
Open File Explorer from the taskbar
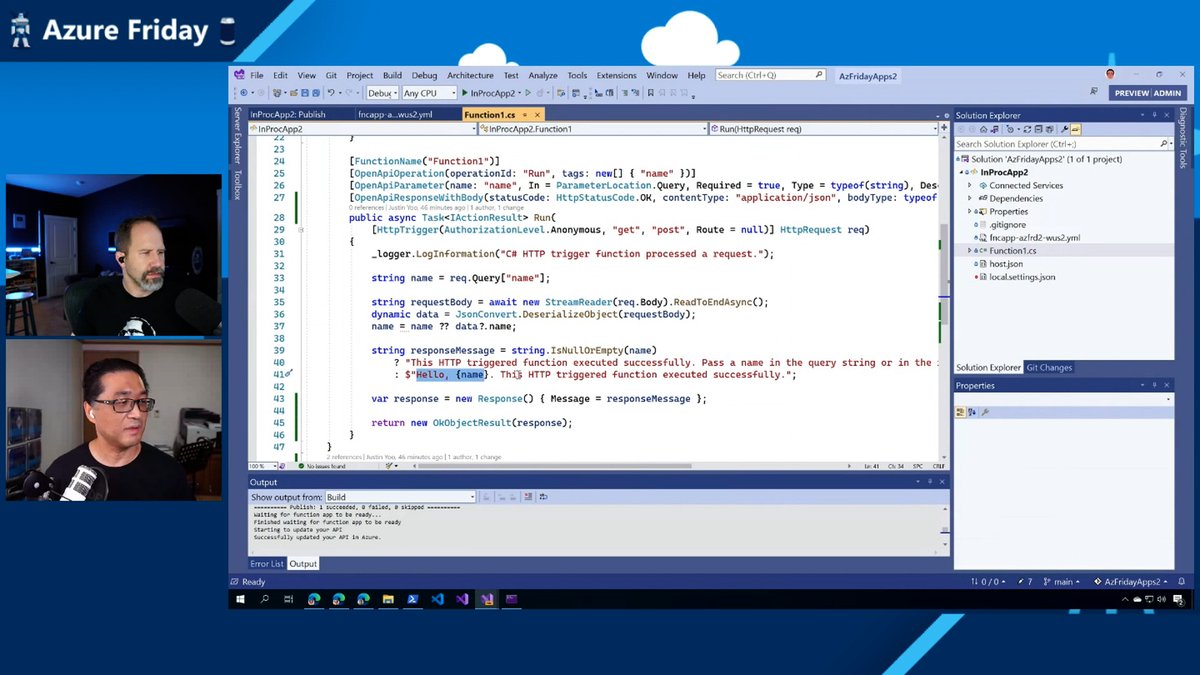[x=388, y=599]
